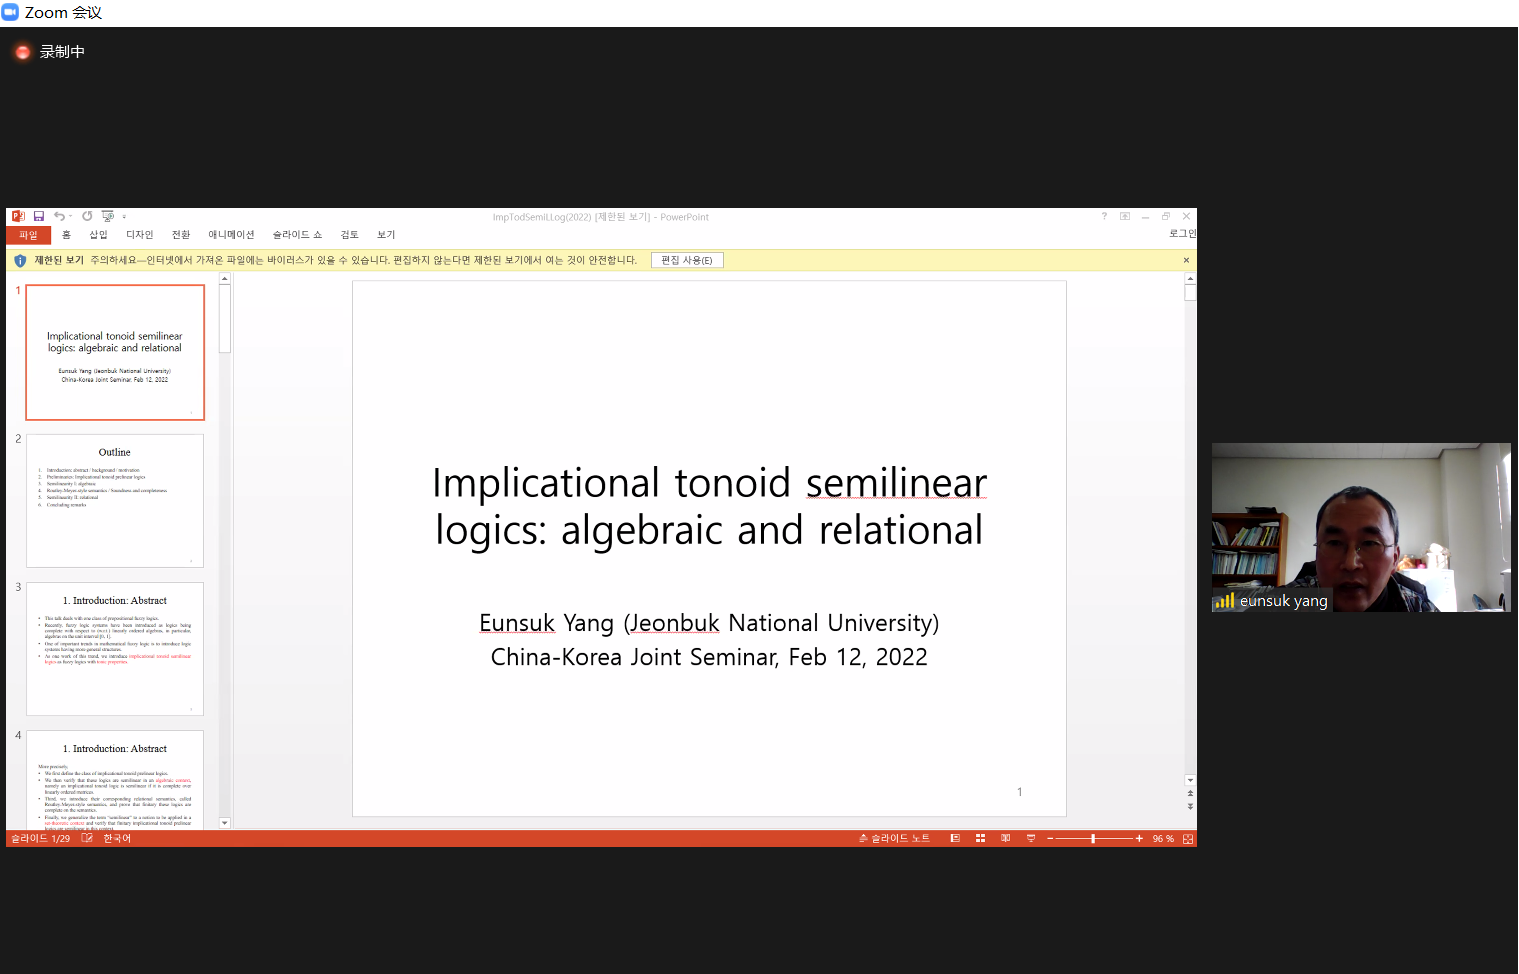Click the 'China-Korea Joint Seminar, Feb 12, 2022' line
This screenshot has height=974, width=1519.
[709, 657]
